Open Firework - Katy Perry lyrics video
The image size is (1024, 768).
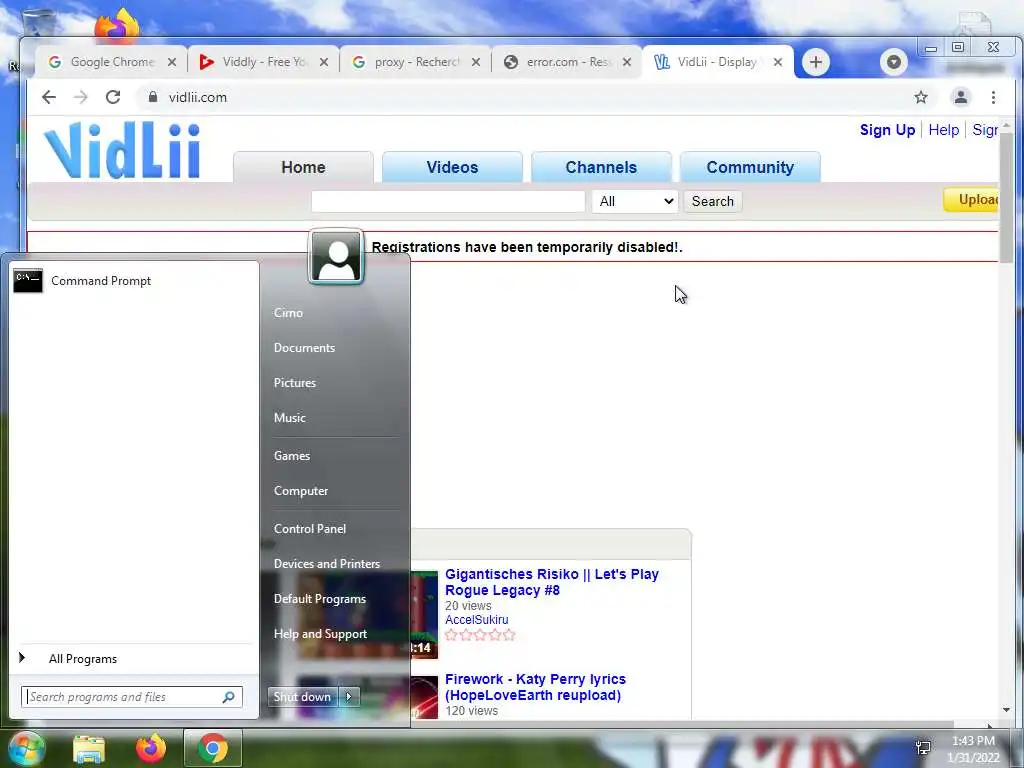(535, 687)
